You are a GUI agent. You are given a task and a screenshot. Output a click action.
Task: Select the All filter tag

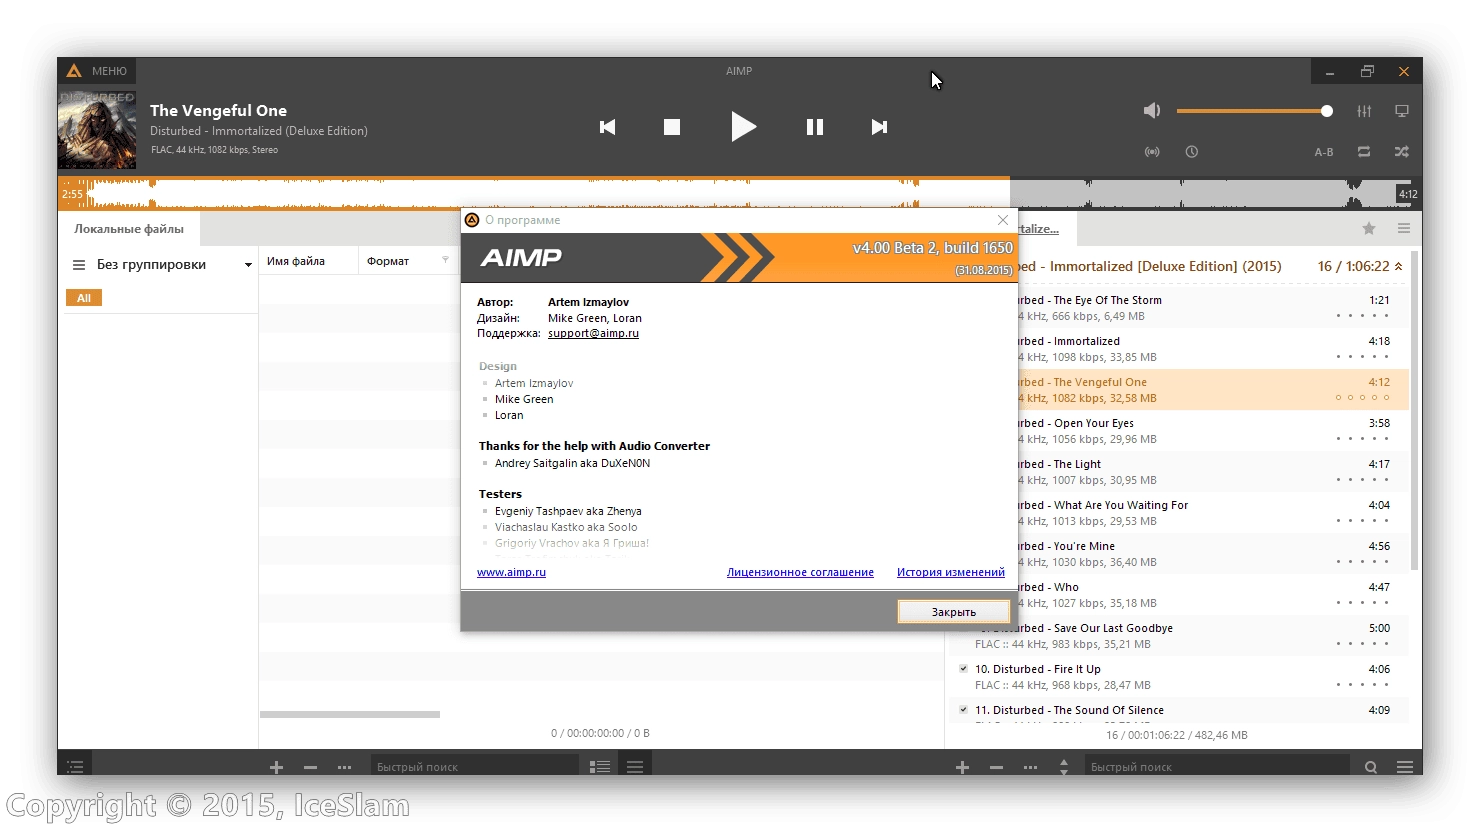click(84, 298)
